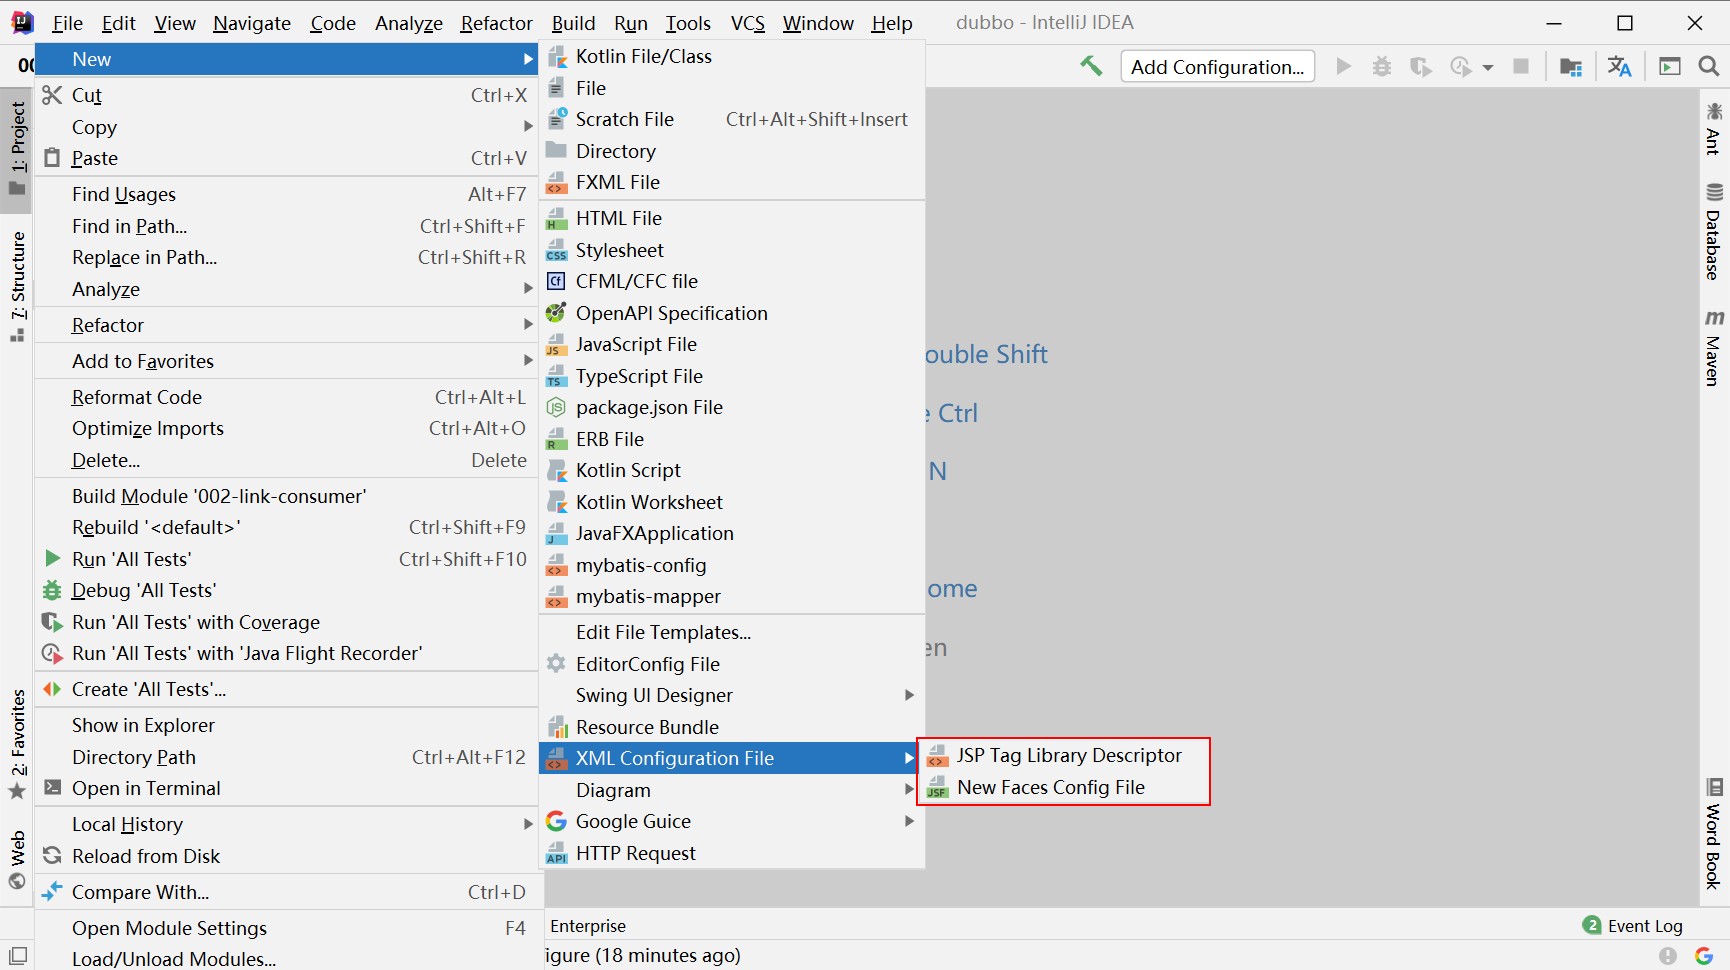Open the Event Log
1730x970 pixels.
(x=1644, y=925)
